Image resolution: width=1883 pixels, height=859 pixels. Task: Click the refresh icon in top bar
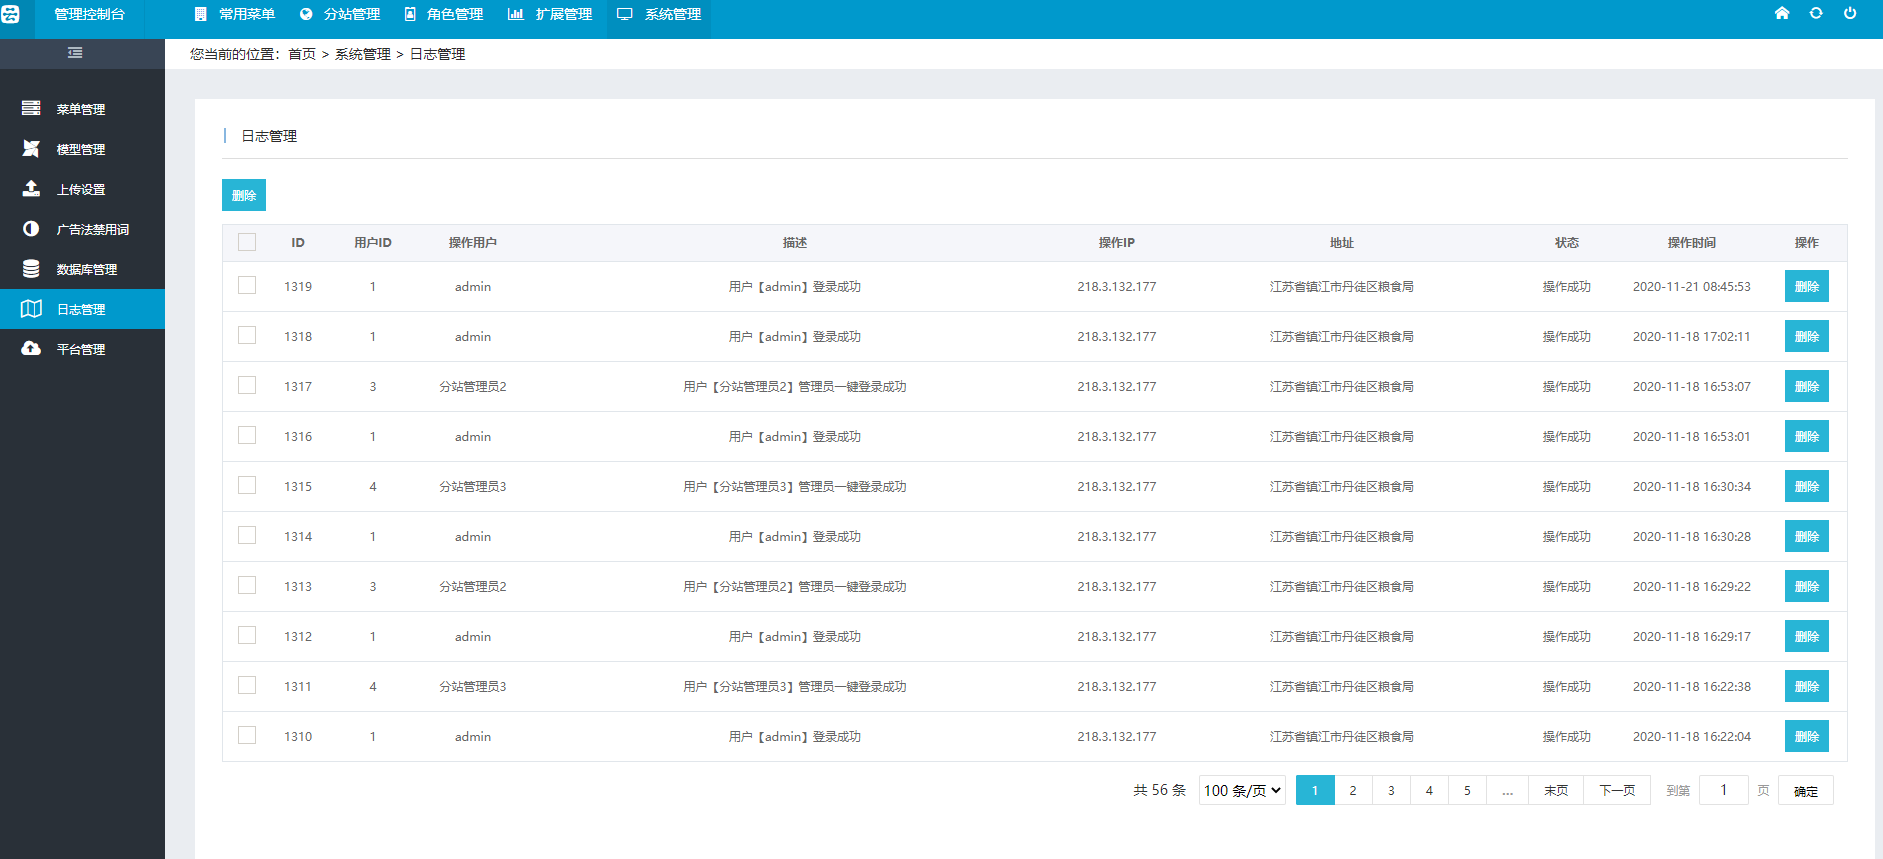coord(1815,13)
